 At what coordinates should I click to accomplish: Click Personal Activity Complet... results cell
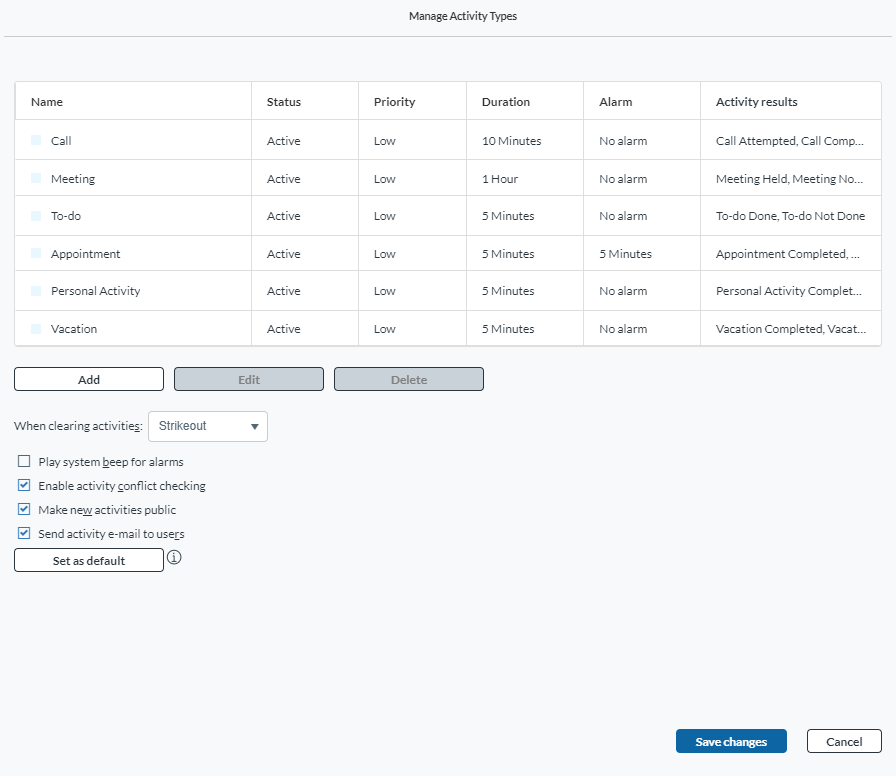pyautogui.click(x=789, y=291)
